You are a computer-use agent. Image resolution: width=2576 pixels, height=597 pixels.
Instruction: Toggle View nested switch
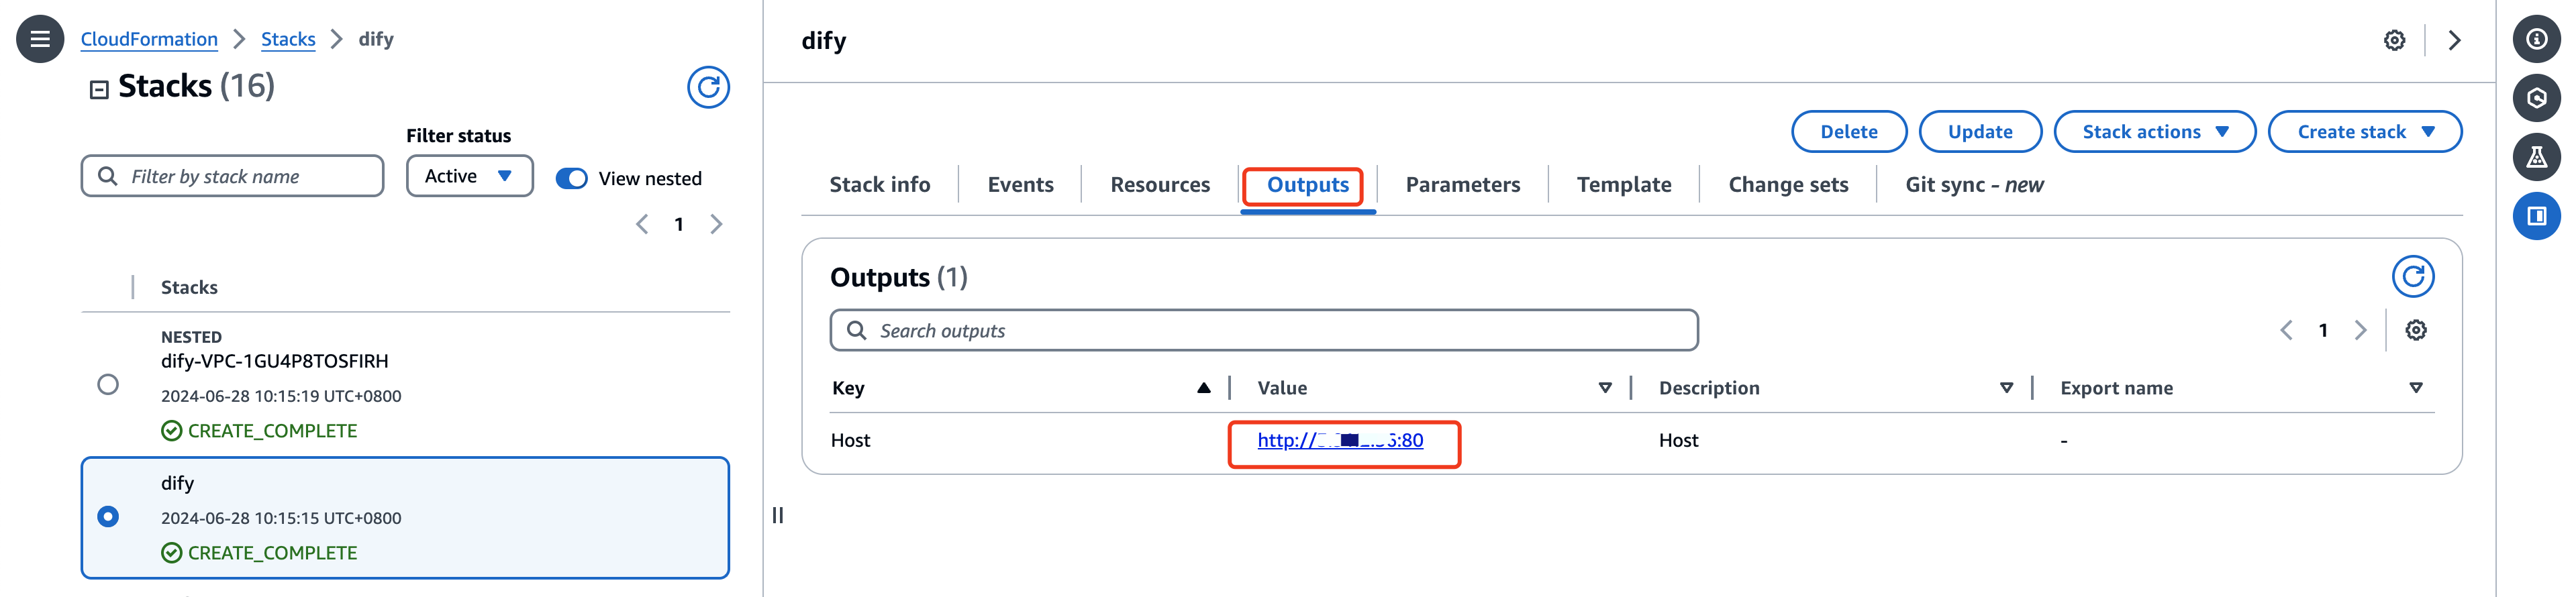click(x=571, y=178)
